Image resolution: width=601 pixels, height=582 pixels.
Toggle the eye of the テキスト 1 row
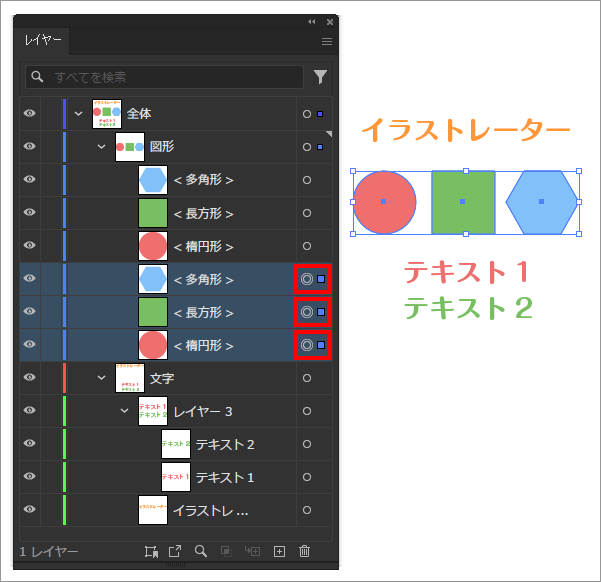coord(30,476)
